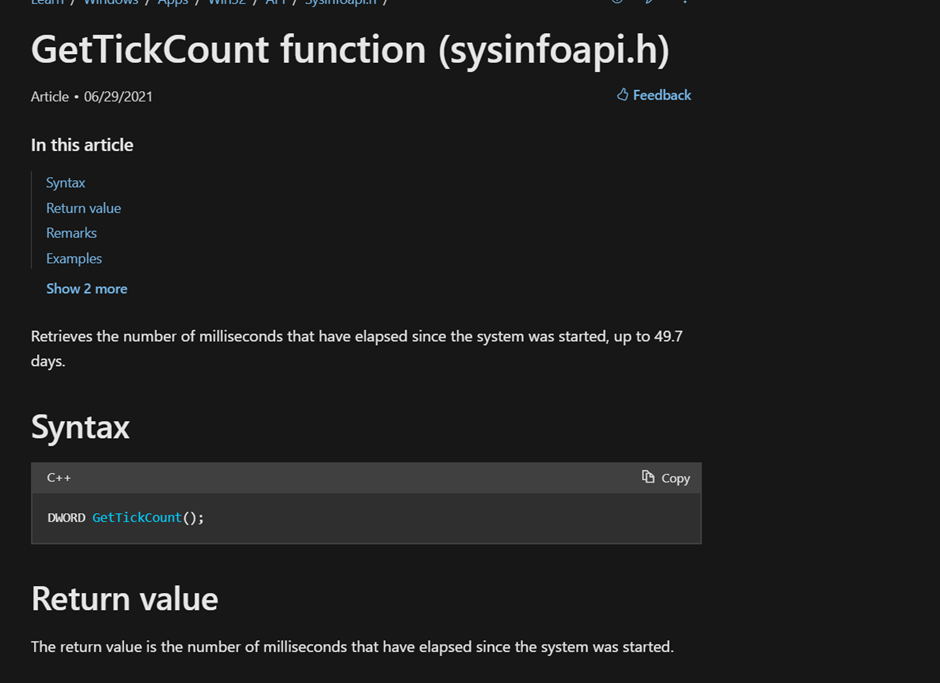Open the Win32 breadcrumb link

(x=227, y=3)
